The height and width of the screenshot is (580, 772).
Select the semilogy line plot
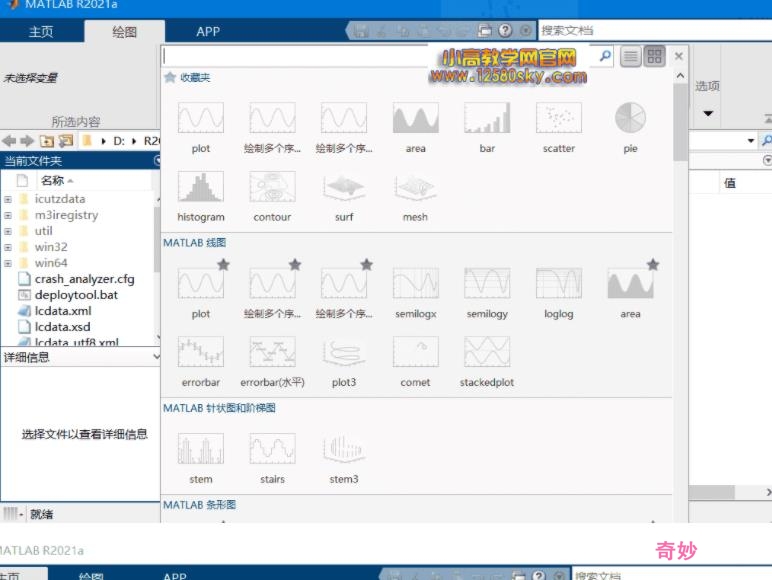(487, 292)
